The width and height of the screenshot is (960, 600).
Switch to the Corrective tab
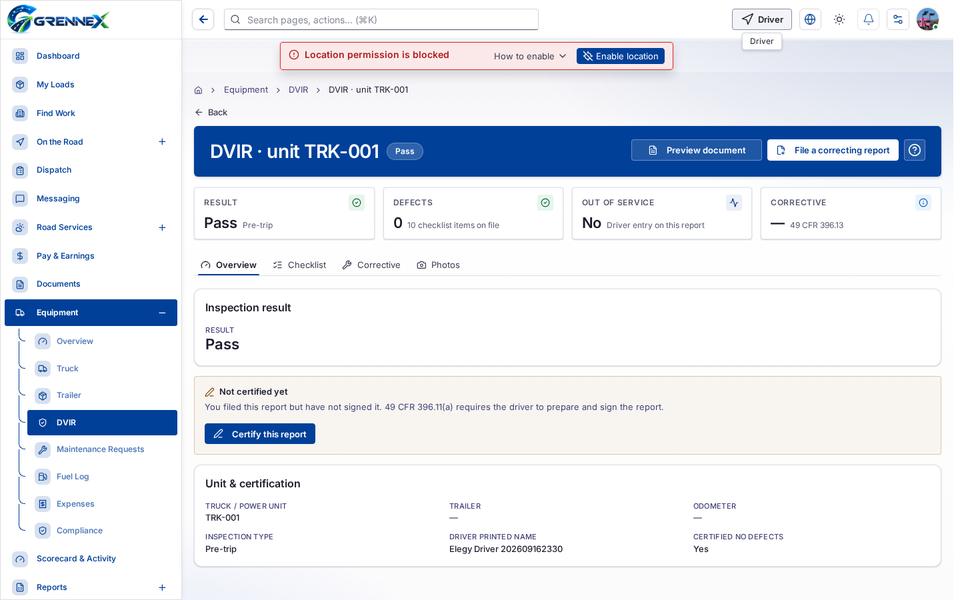[371, 265]
